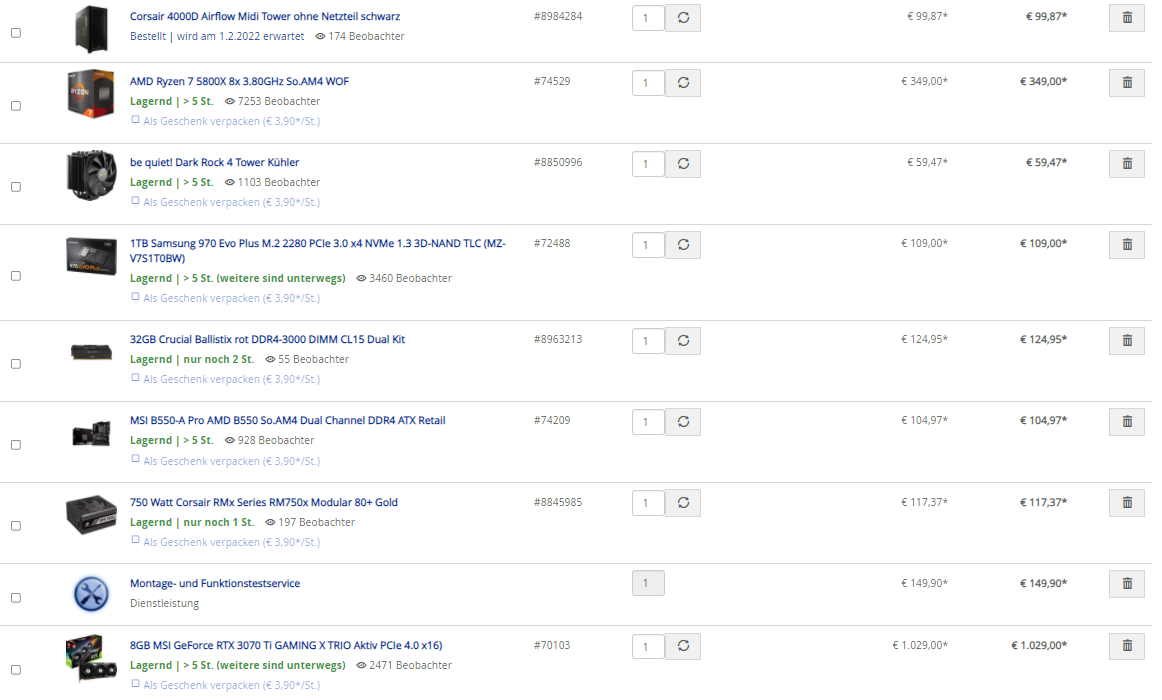The image size is (1162, 700).
Task: Enable gift wrapping for RTX 3070 Ti
Action: [135, 684]
